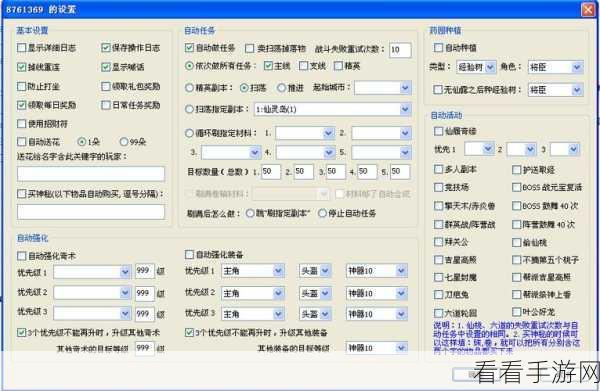Image resolution: width=600 pixels, height=391 pixels.
Task: Check the 支线 checkbox
Action: 303,66
